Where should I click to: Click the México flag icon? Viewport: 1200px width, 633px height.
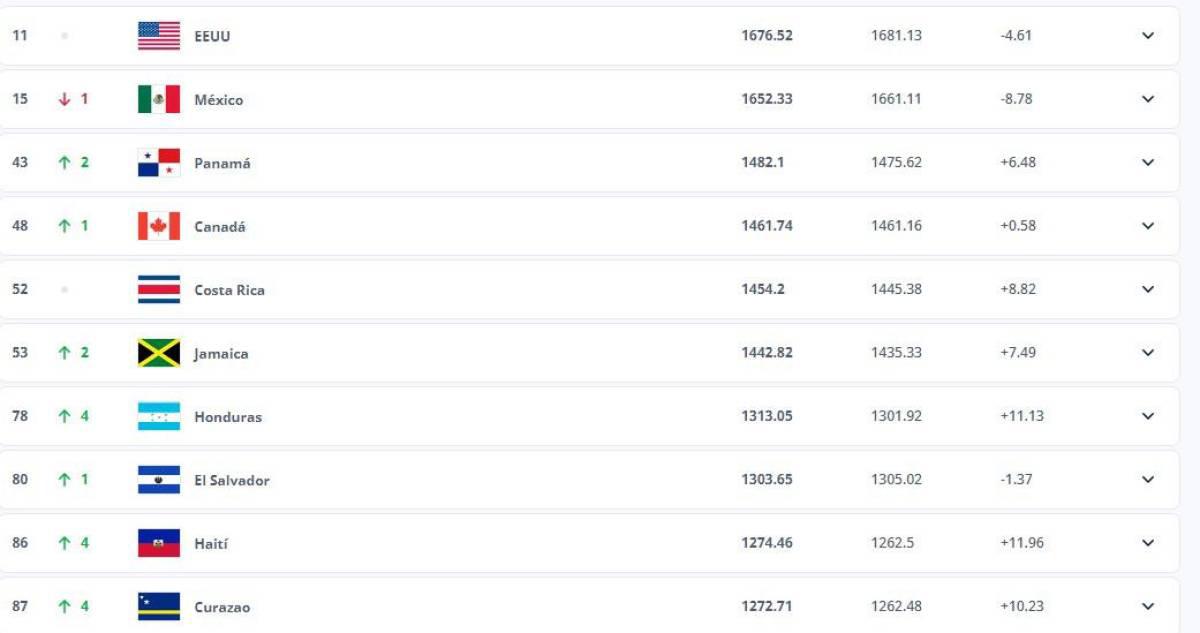click(154, 98)
